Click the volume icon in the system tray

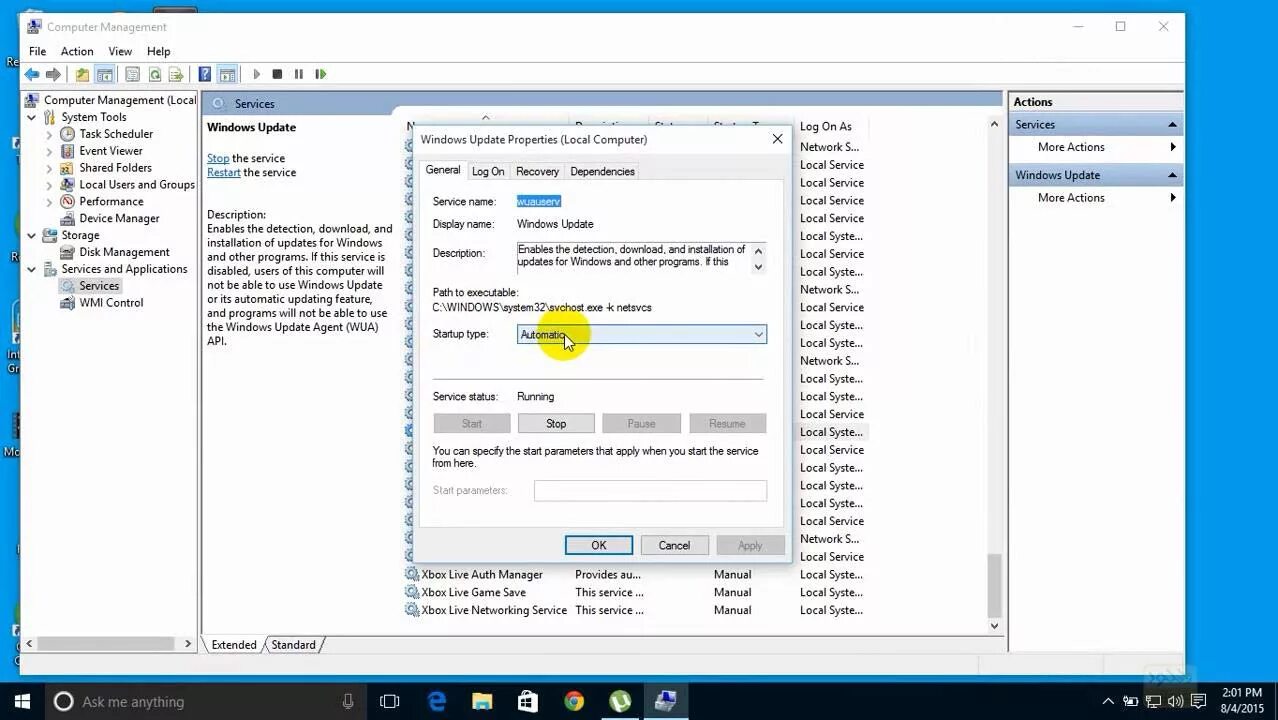tap(1177, 701)
